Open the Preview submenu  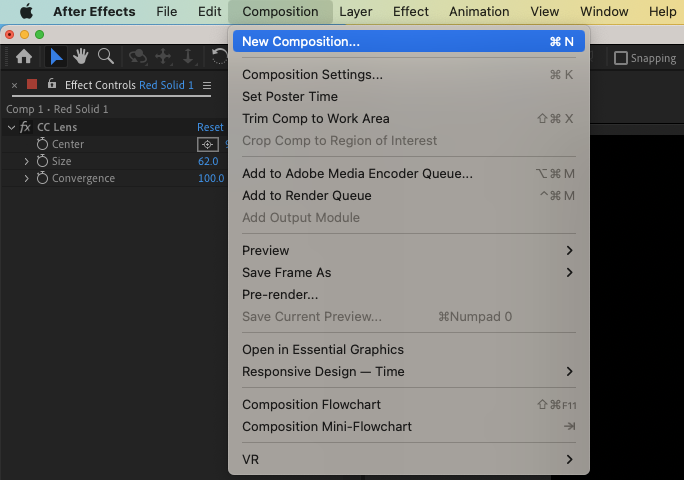409,250
